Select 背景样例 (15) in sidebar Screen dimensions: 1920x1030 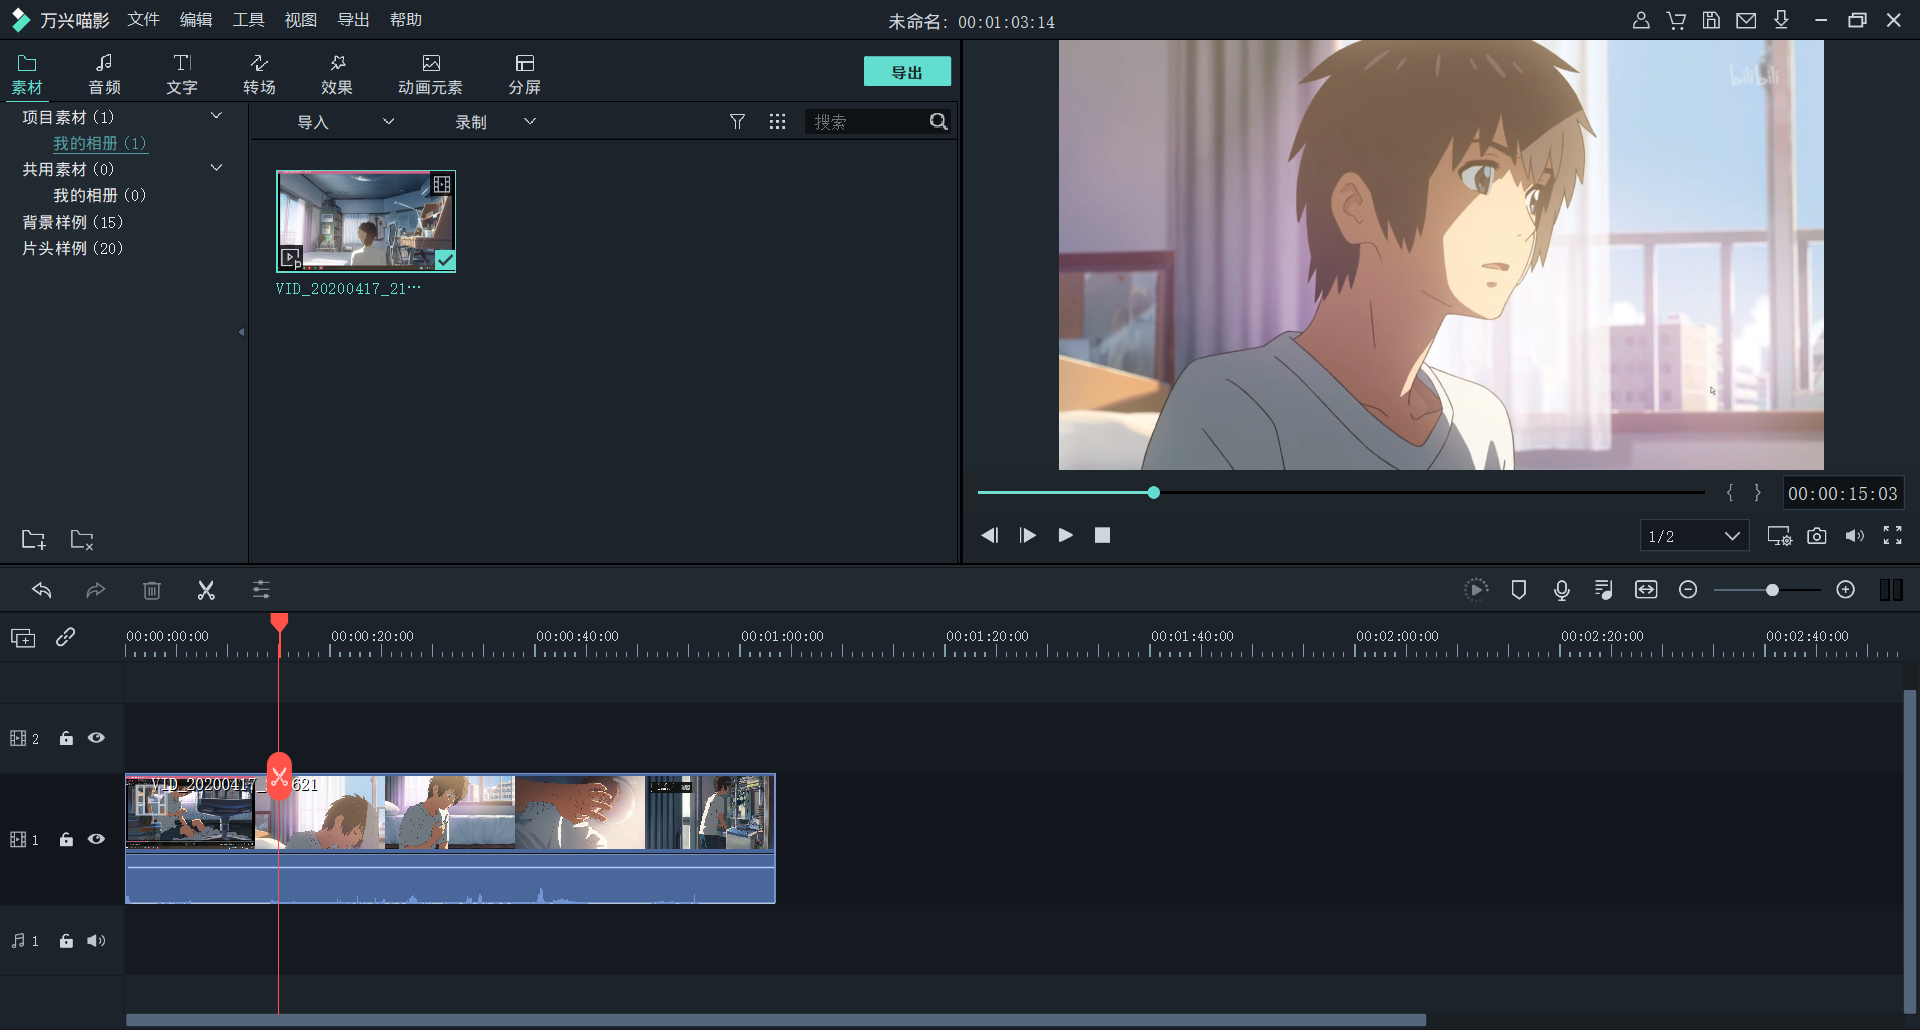click(73, 222)
